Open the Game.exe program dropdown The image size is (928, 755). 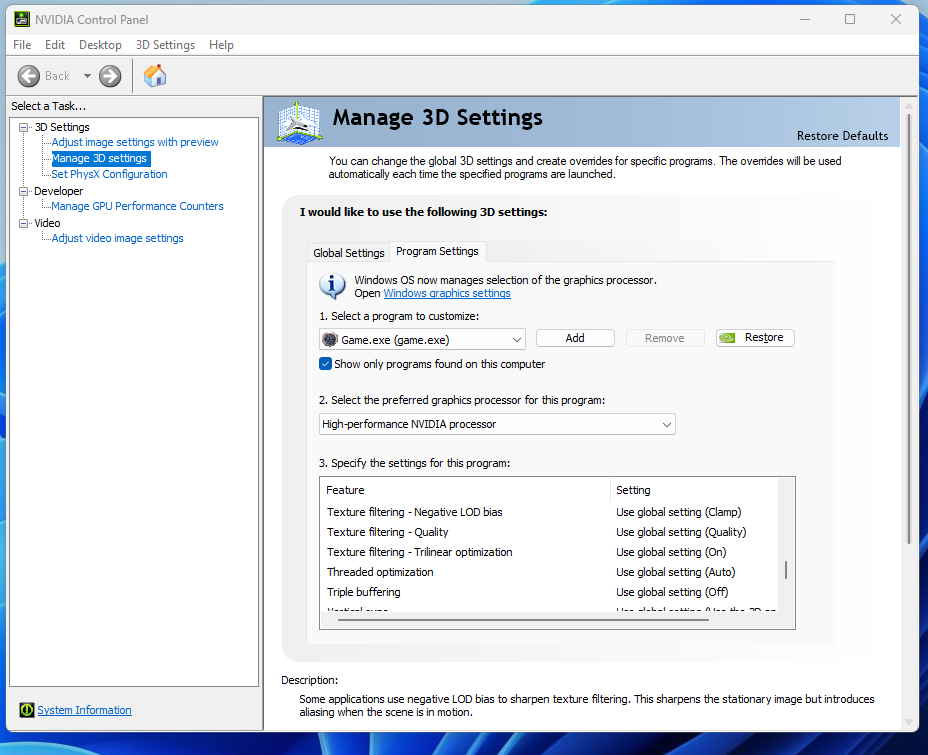[x=423, y=340]
